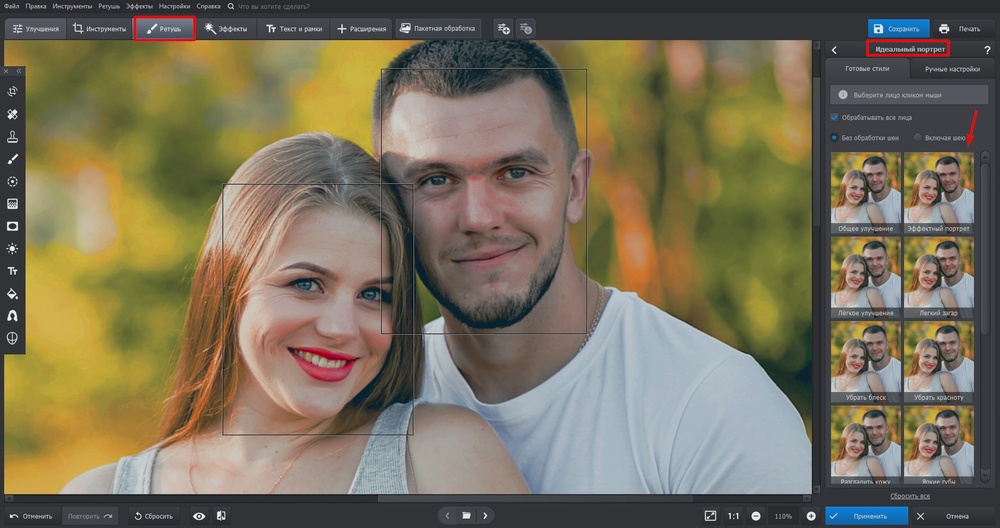Zoom in with the plus icon
1000x528 pixels.
pyautogui.click(x=811, y=516)
